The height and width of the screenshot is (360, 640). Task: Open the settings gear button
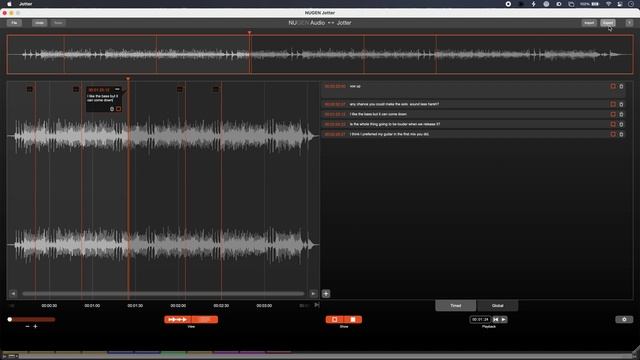click(x=624, y=319)
